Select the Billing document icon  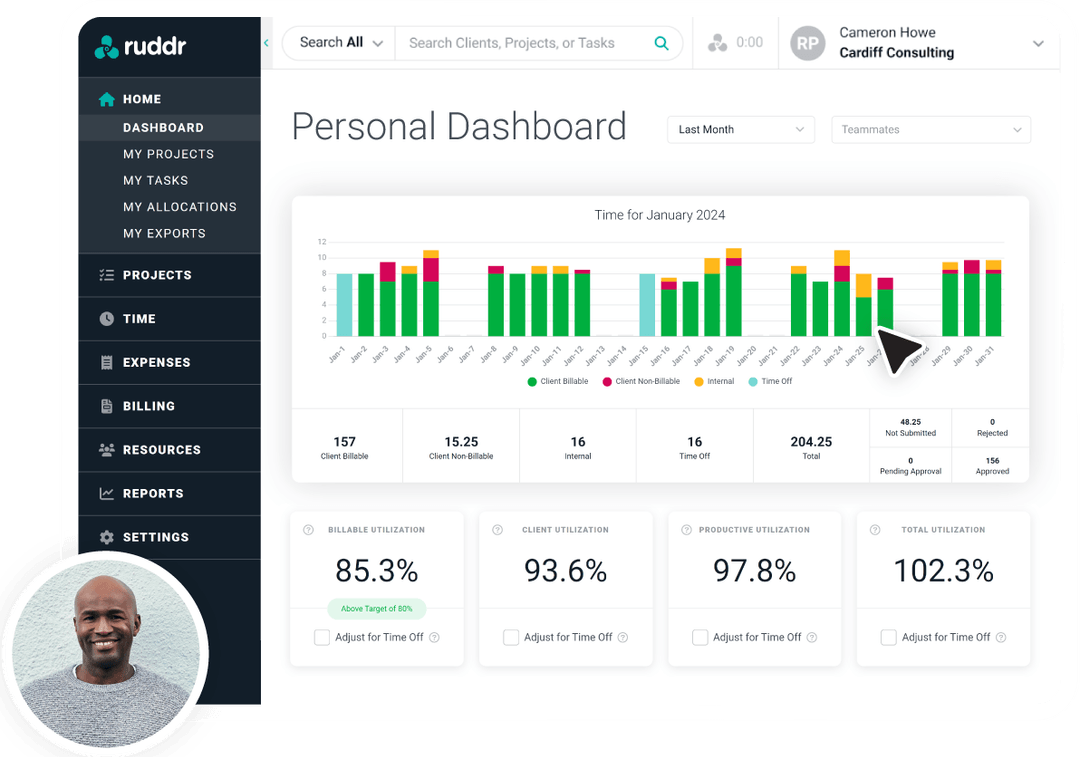[108, 405]
